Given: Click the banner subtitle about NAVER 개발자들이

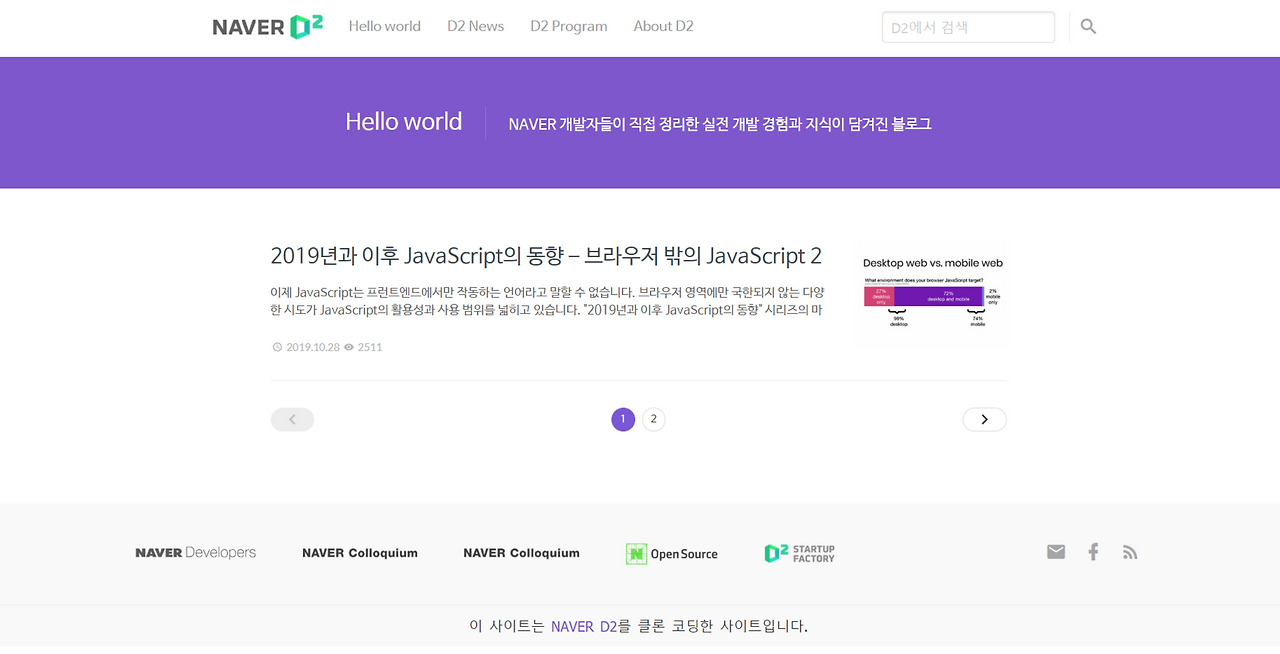Looking at the screenshot, I should [720, 124].
